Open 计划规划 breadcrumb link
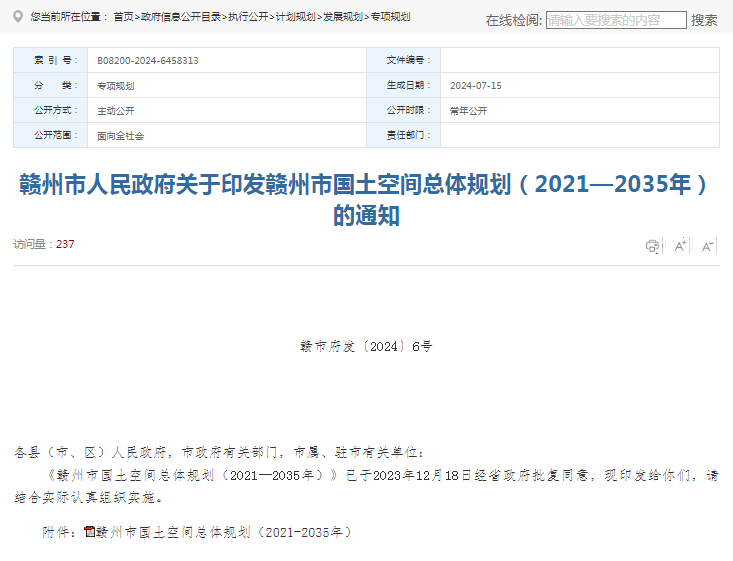733x561 pixels. (x=295, y=17)
